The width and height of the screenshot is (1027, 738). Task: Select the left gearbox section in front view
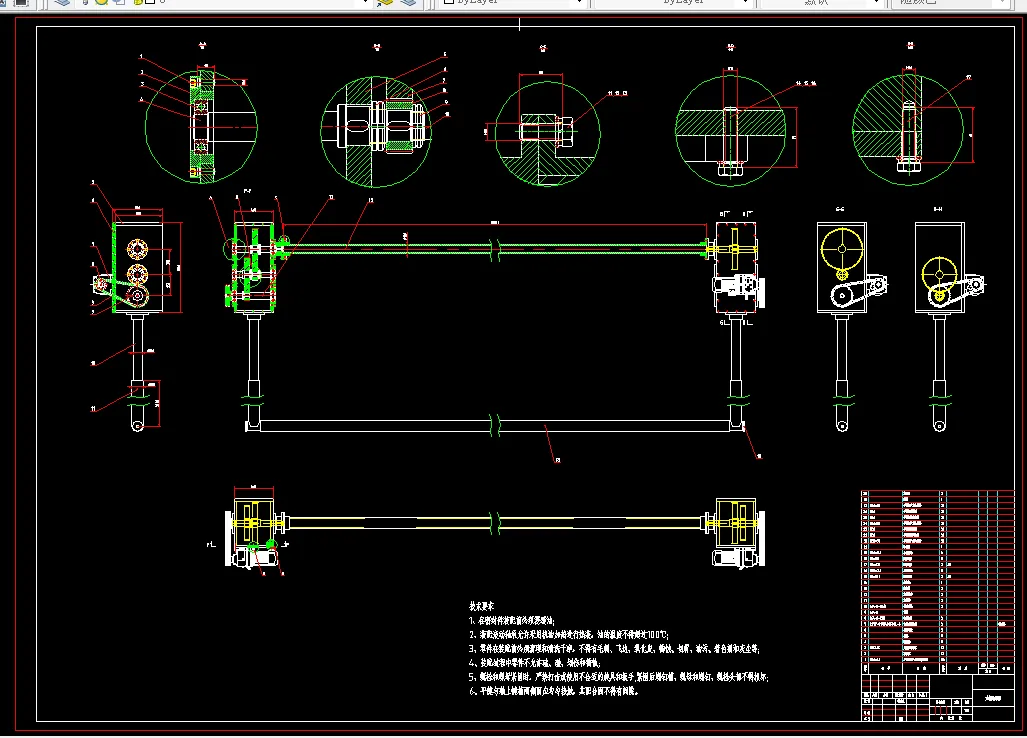click(254, 268)
